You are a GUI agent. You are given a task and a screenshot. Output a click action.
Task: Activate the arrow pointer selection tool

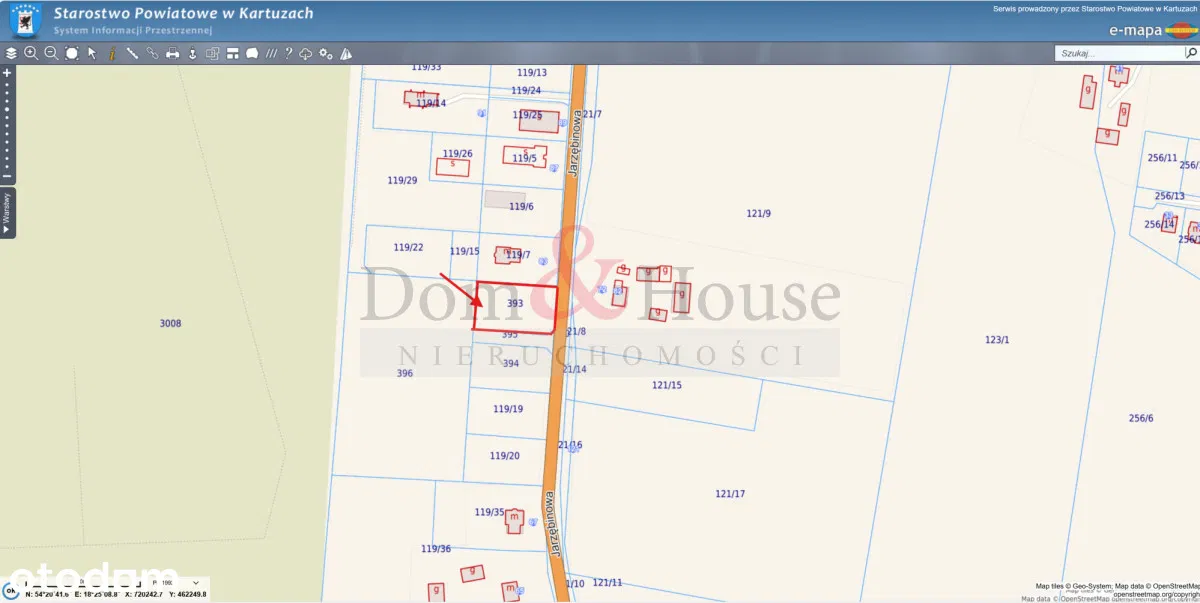pyautogui.click(x=92, y=53)
